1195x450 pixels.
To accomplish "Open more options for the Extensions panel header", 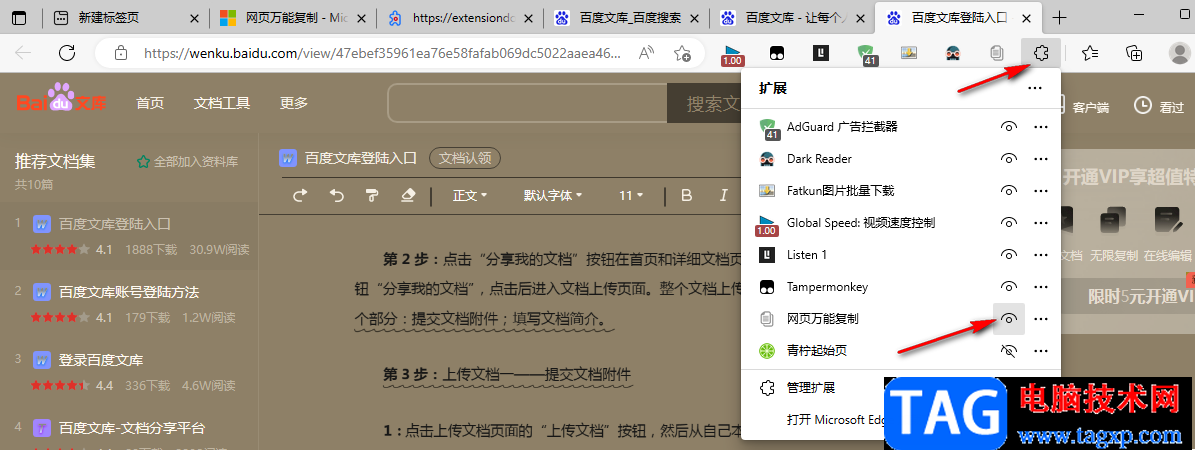I will 1034,88.
